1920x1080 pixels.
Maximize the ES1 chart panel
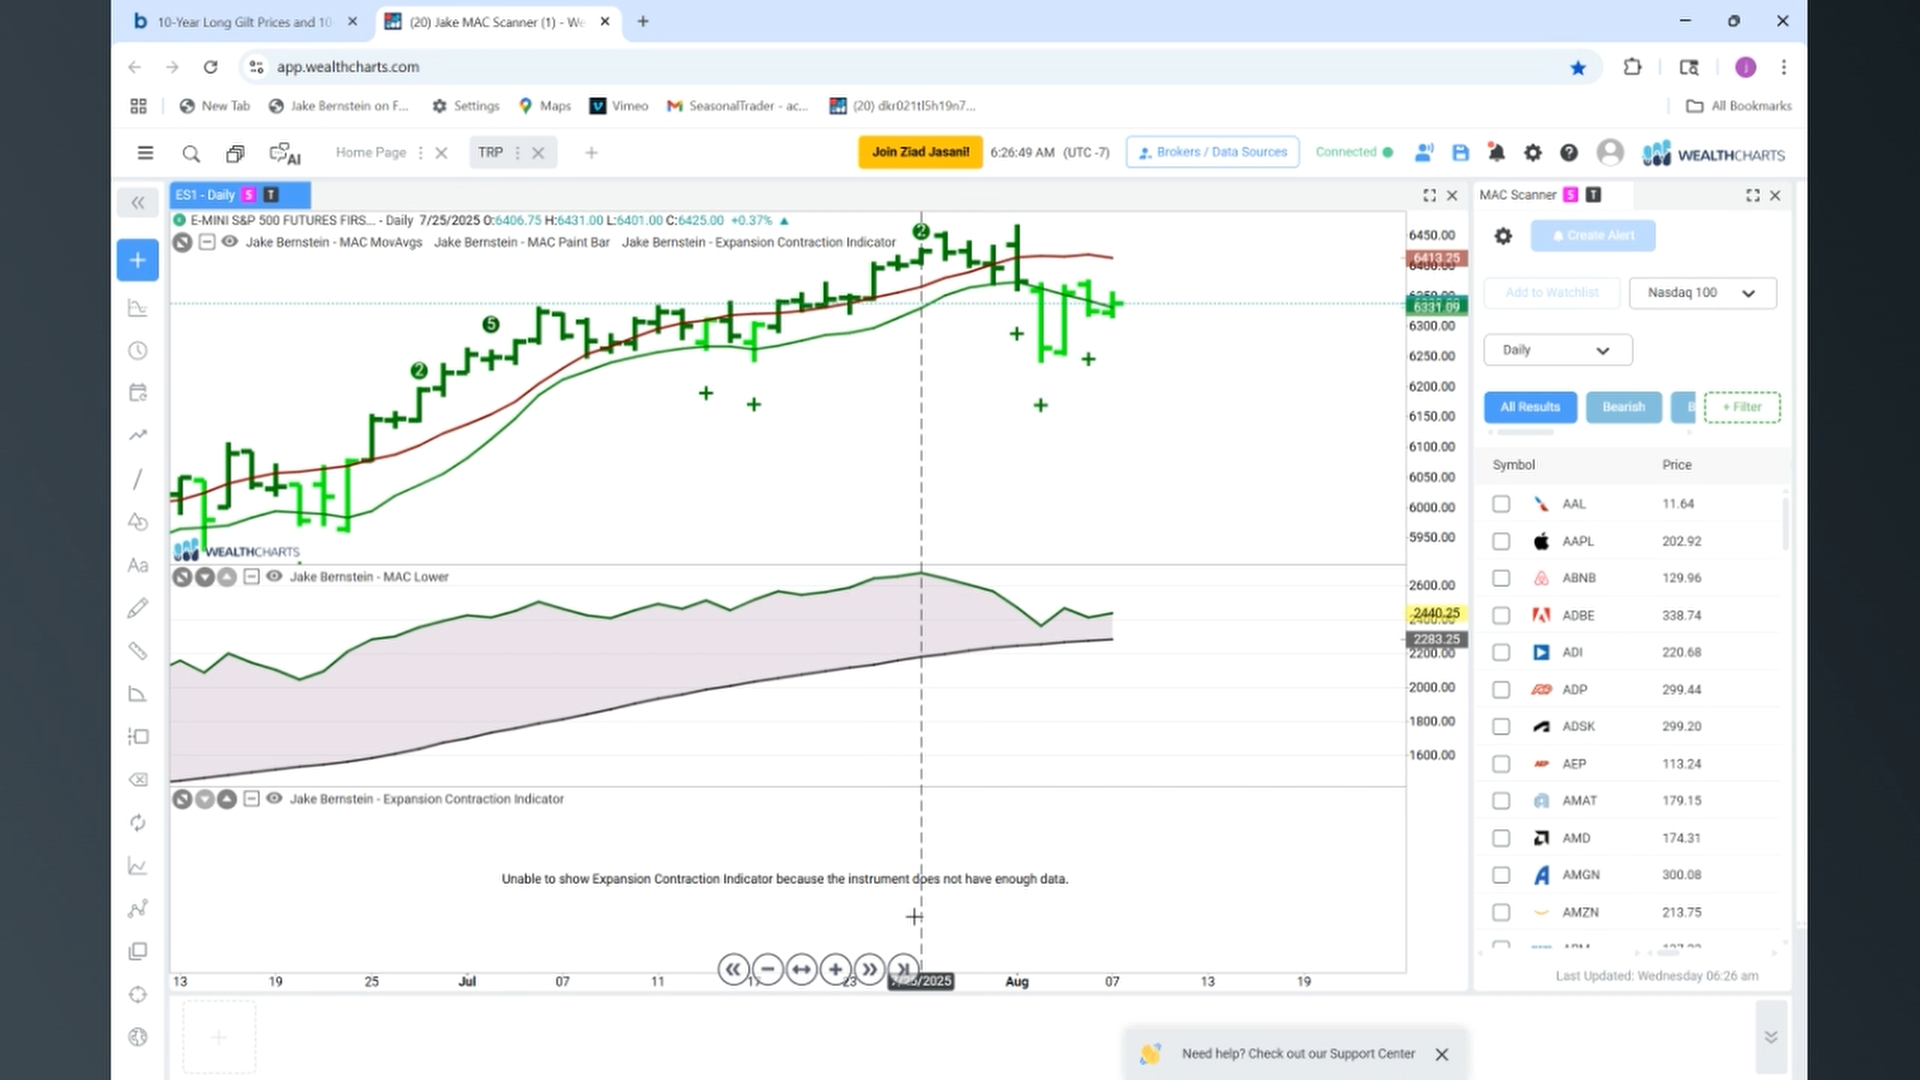click(x=1429, y=195)
